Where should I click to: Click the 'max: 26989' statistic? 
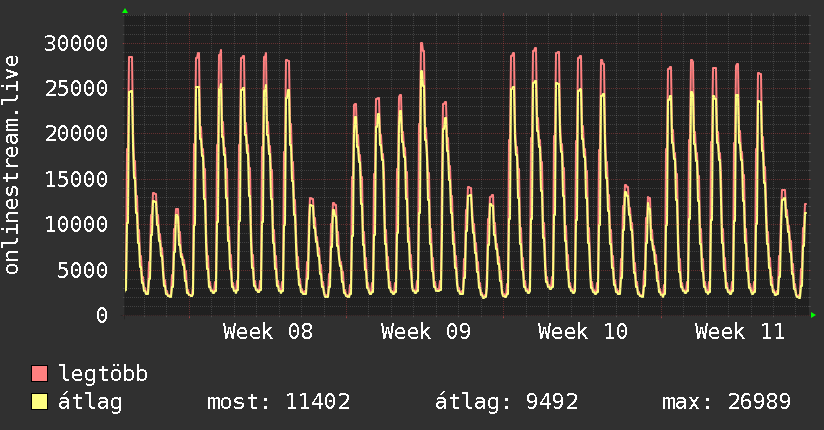[726, 402]
